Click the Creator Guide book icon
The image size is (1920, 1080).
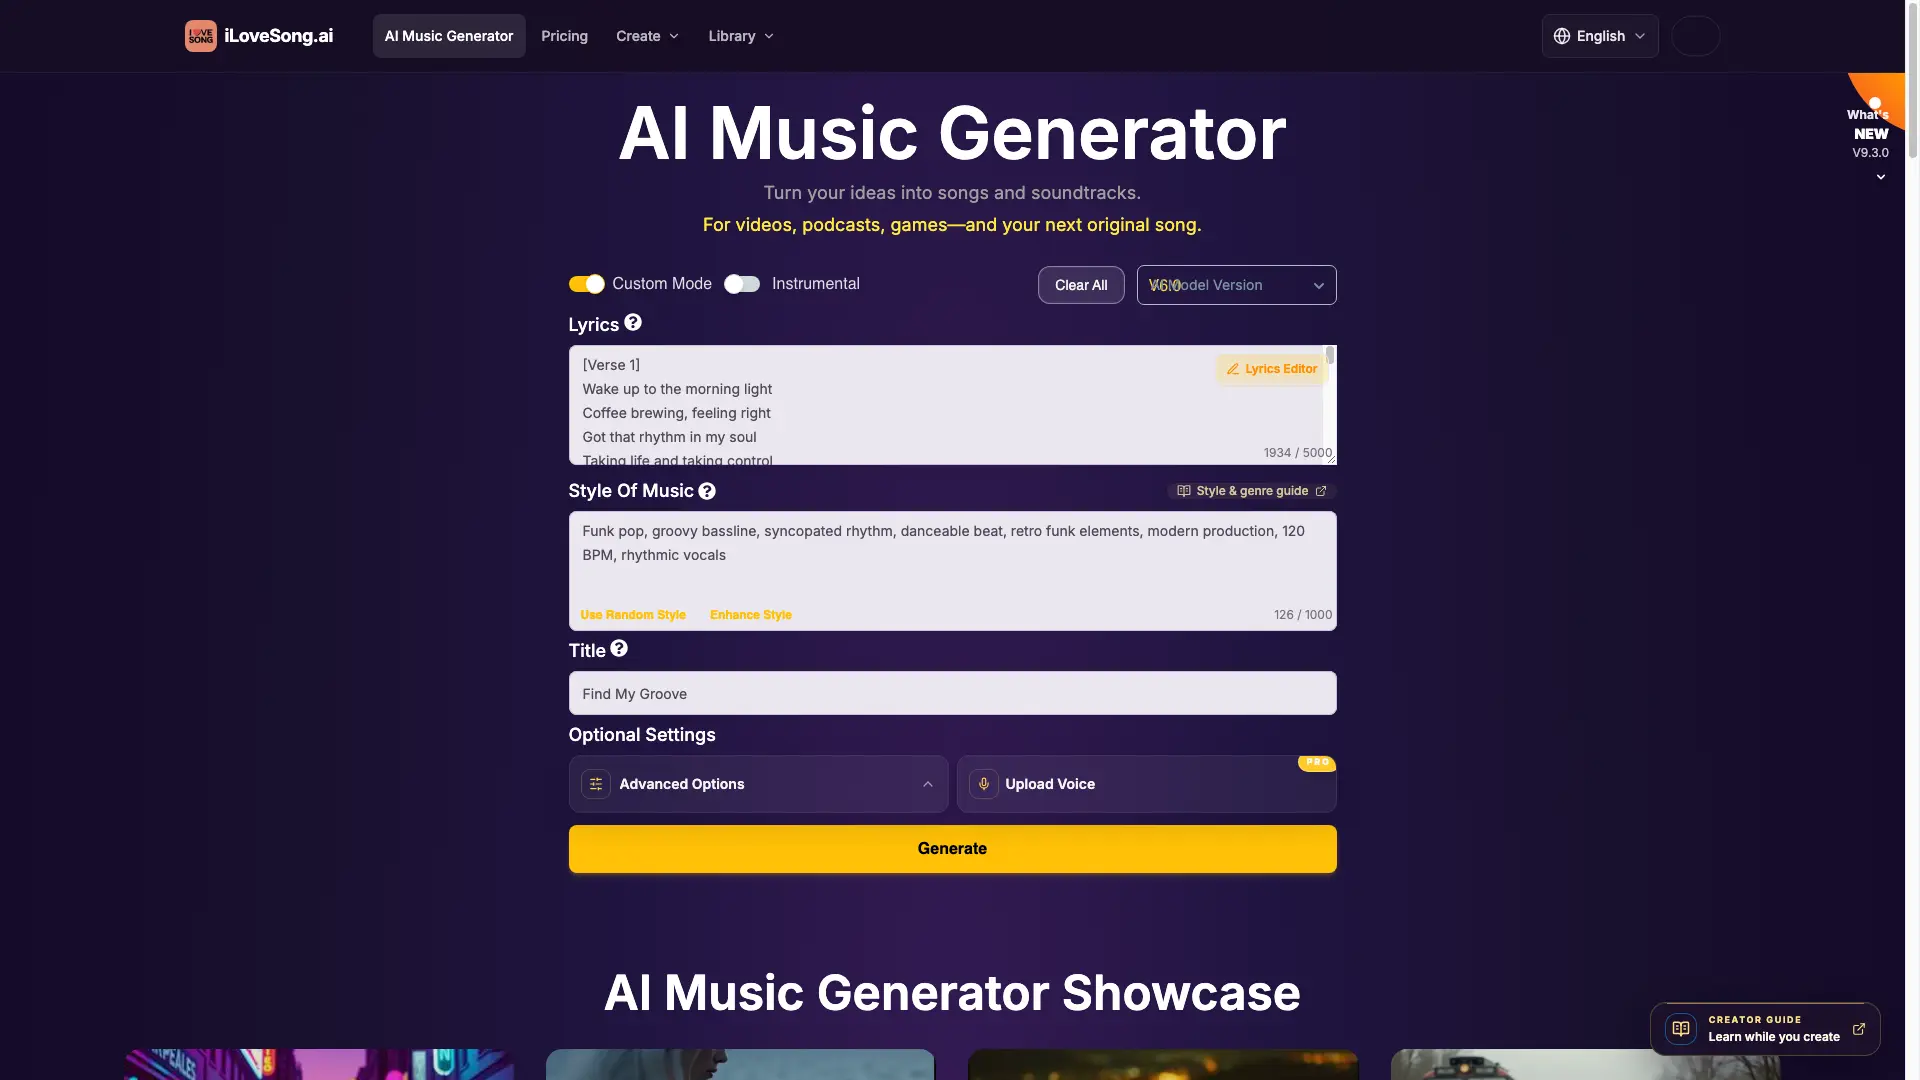(x=1681, y=1029)
